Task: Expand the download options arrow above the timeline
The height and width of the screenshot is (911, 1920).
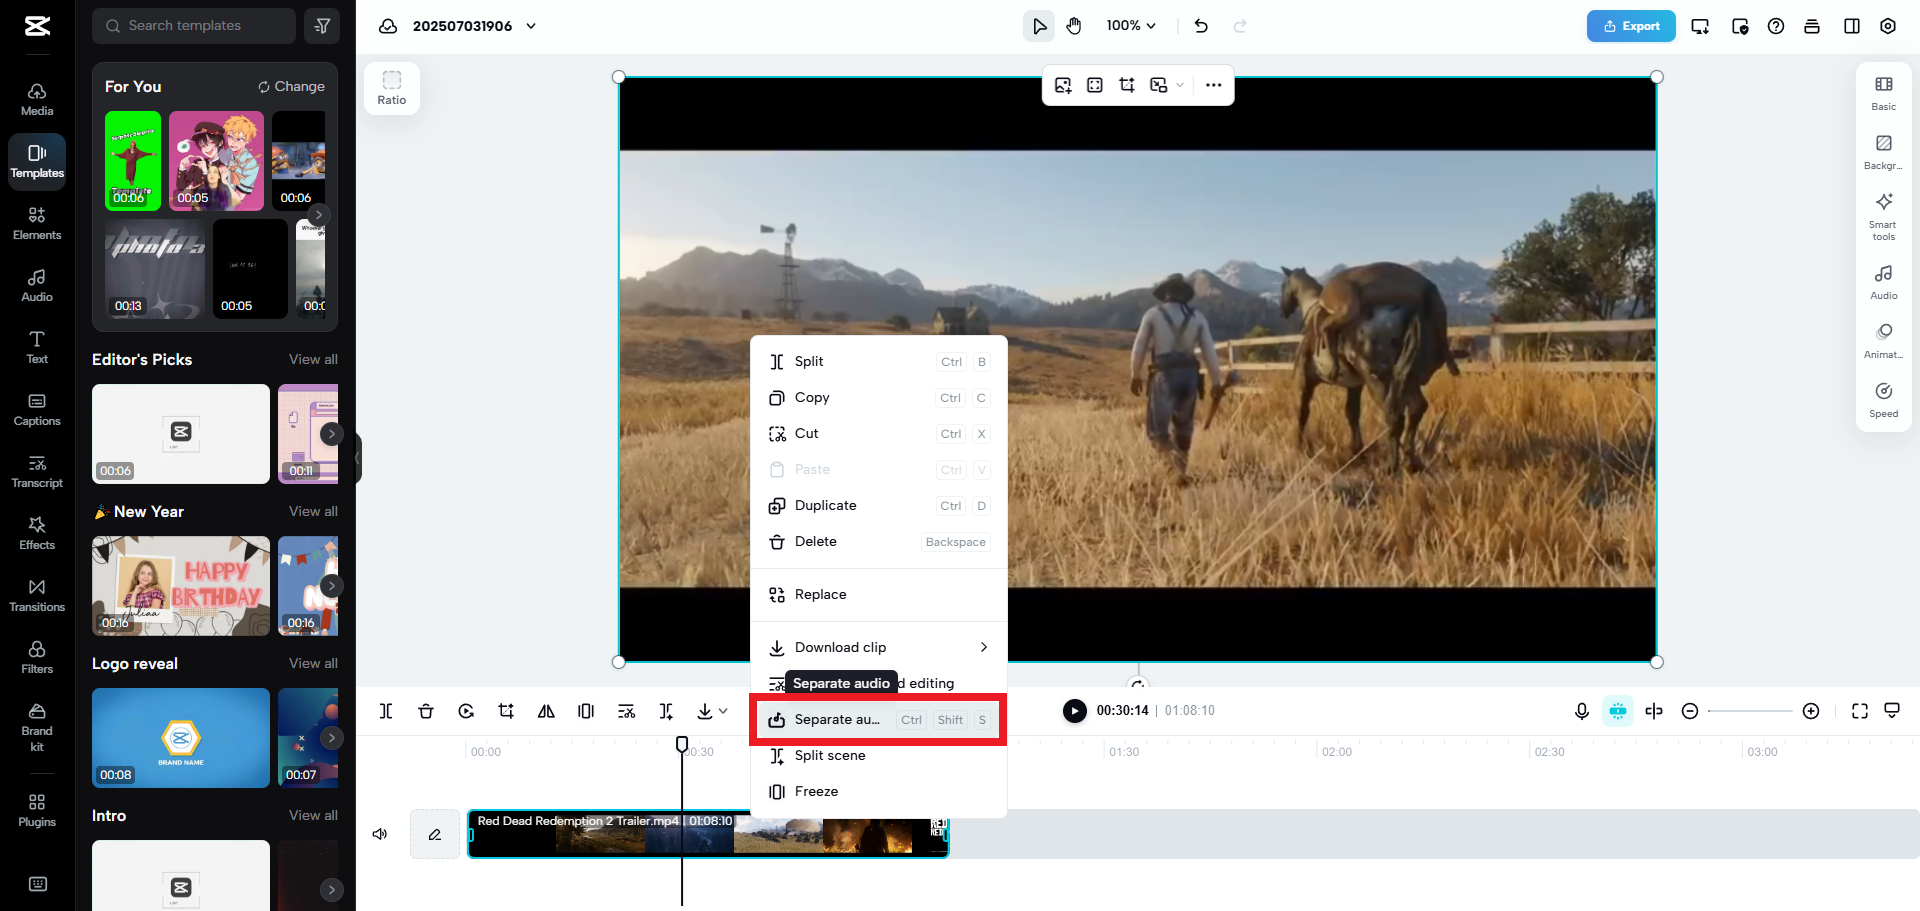Action: [725, 711]
